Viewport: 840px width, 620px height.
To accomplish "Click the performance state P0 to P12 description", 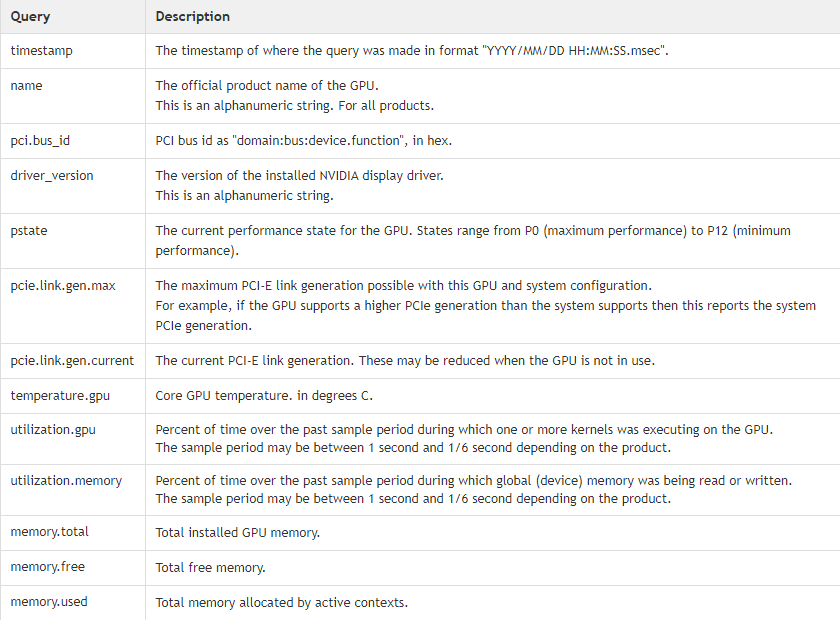I will click(x=473, y=241).
